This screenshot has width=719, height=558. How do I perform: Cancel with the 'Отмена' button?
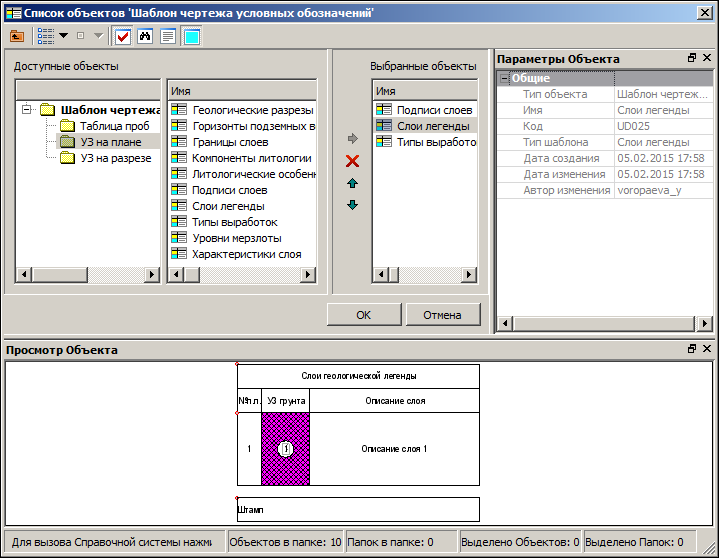443,315
